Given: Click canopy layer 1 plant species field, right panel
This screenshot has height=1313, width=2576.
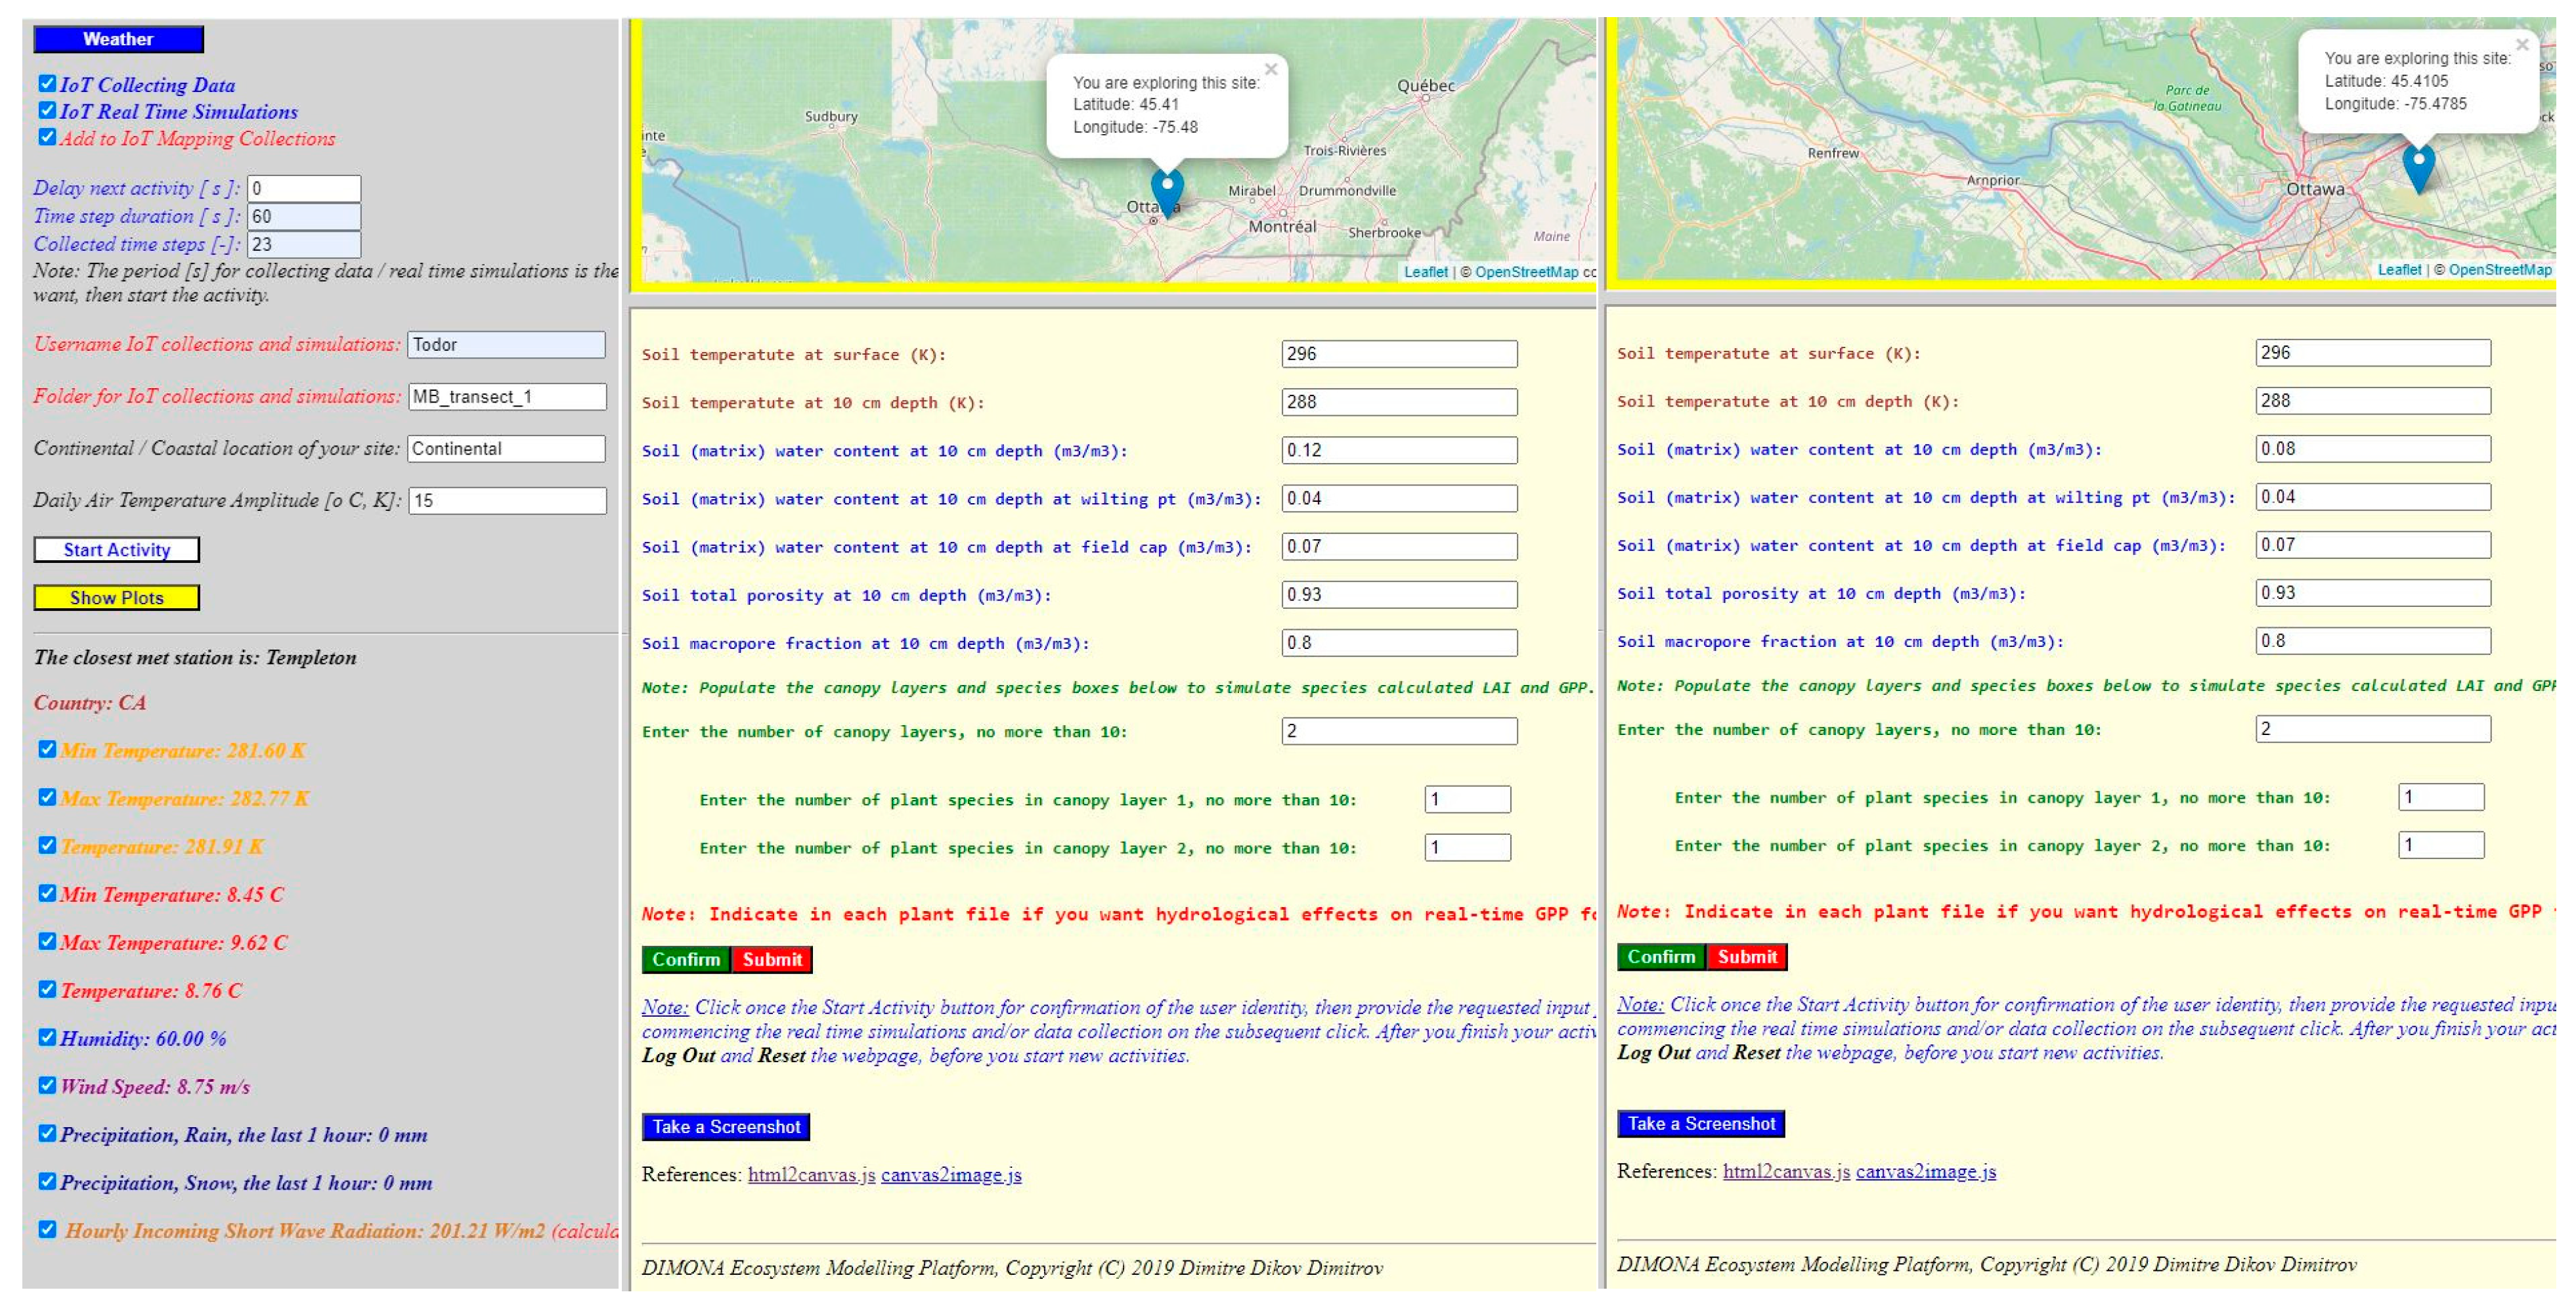Looking at the screenshot, I should (2441, 797).
